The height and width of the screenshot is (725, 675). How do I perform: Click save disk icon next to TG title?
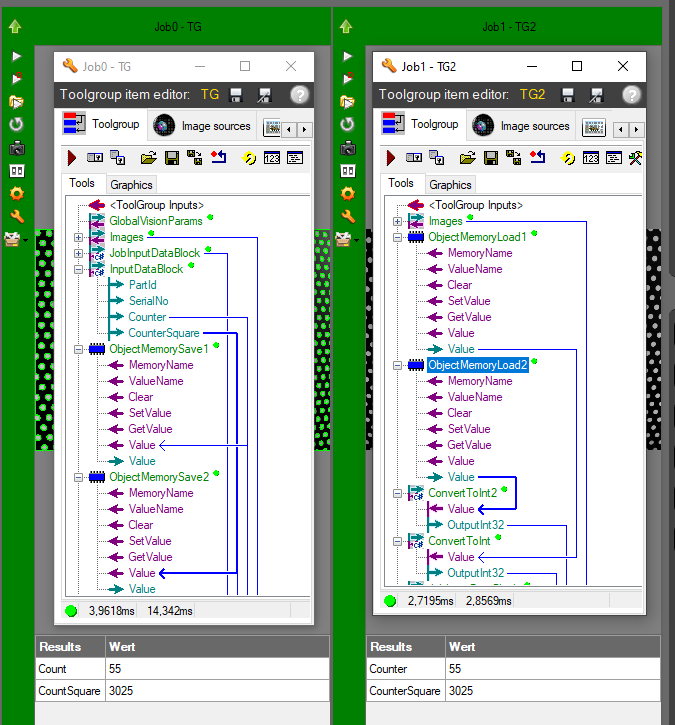point(236,95)
